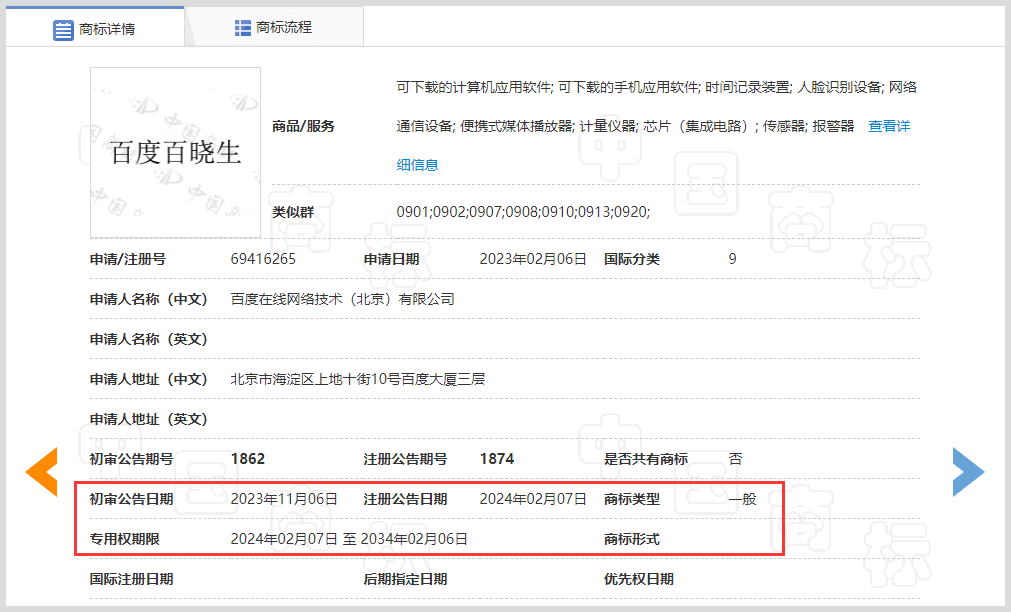This screenshot has width=1011, height=612.
Task: Click the 初审公告日期 label
Action: 132,499
